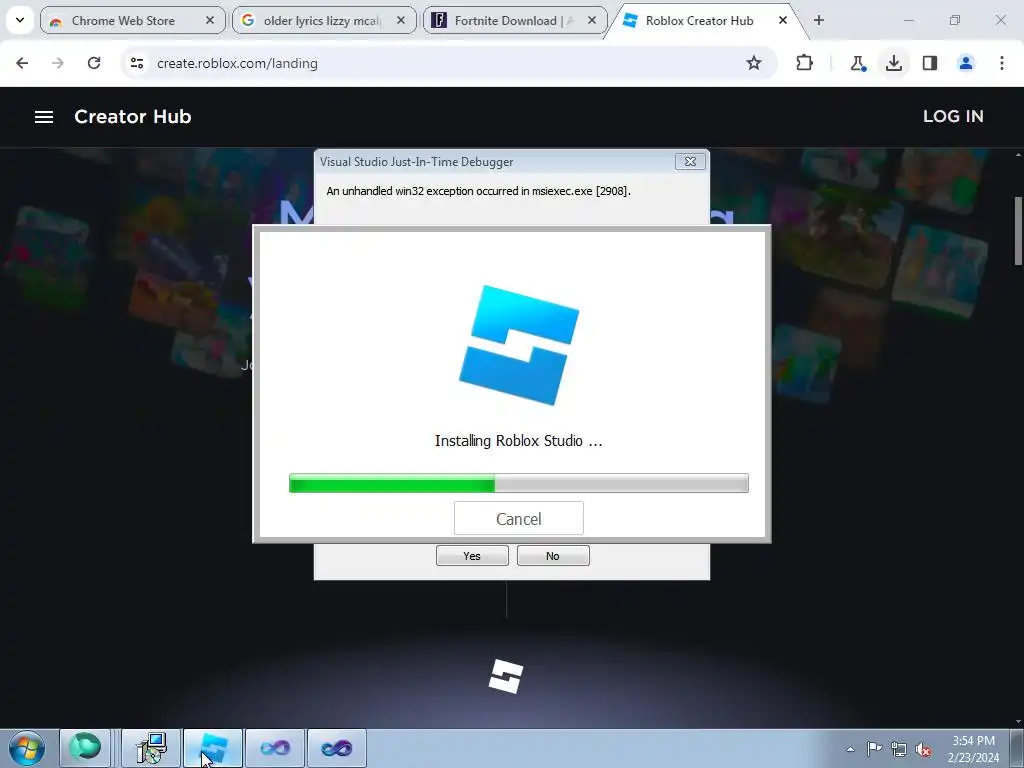Open the Downloads icon in toolbar
The width and height of the screenshot is (1024, 768).
coord(894,63)
